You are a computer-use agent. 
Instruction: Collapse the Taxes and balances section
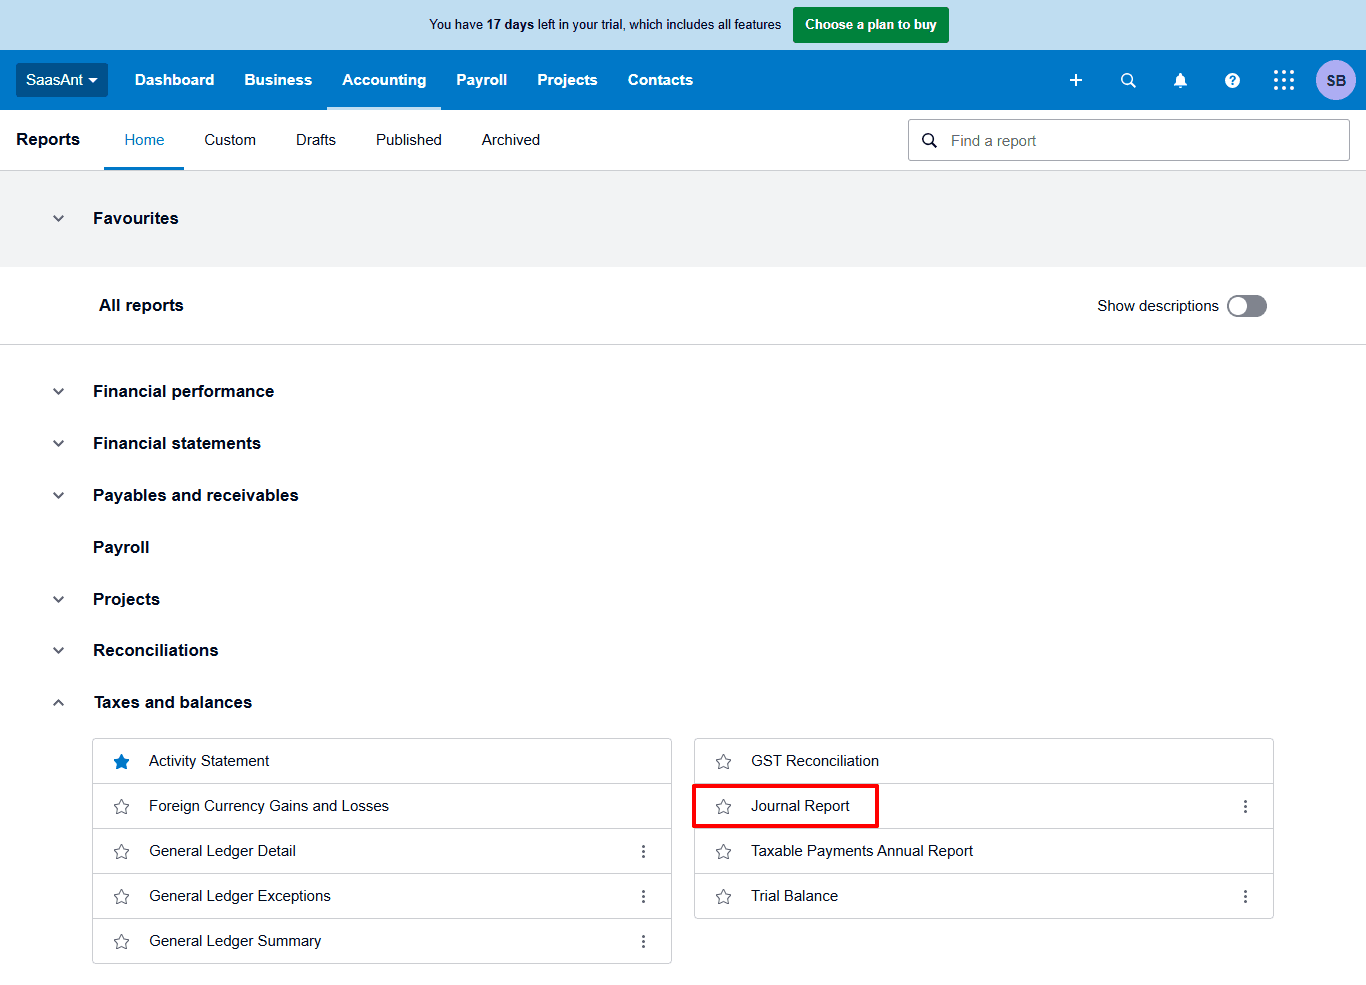click(59, 703)
